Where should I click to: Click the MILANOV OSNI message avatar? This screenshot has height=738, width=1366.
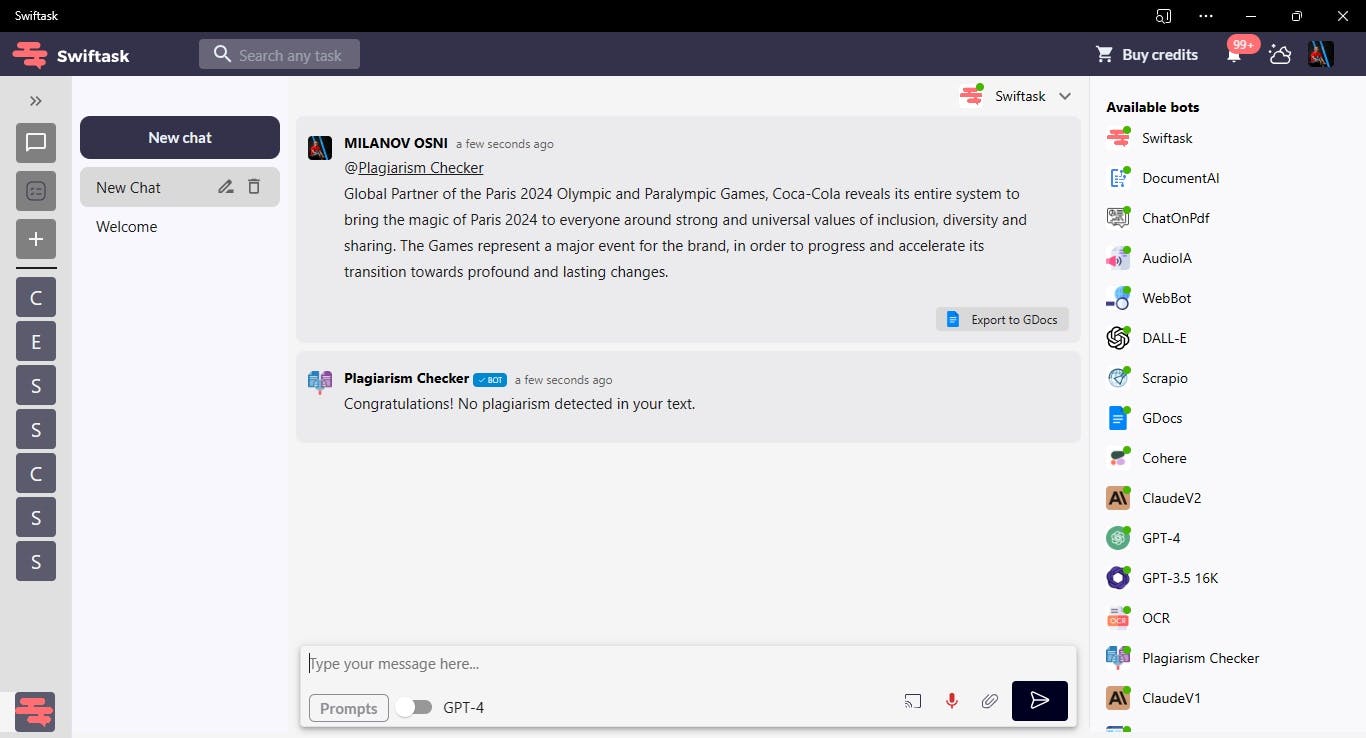pos(320,148)
